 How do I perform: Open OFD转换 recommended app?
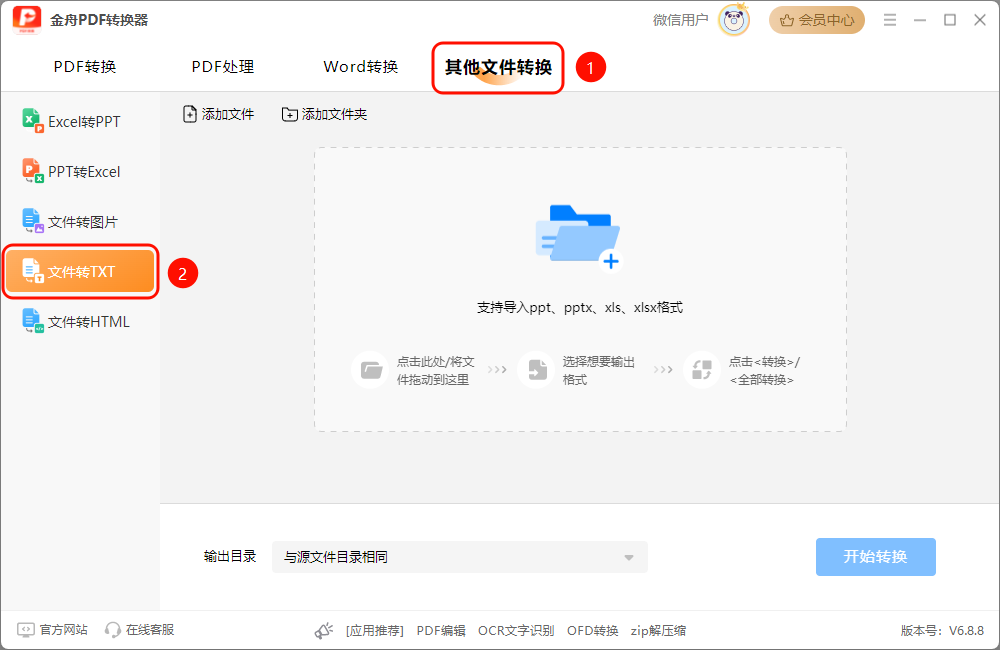[x=592, y=631]
